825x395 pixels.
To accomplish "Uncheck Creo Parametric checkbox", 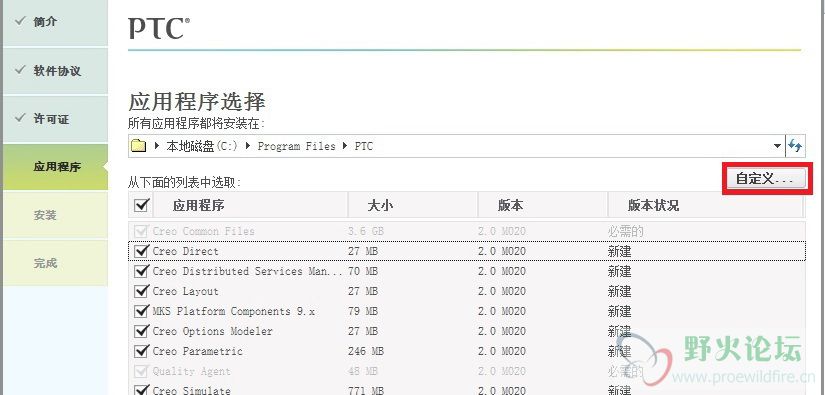I will pos(141,351).
